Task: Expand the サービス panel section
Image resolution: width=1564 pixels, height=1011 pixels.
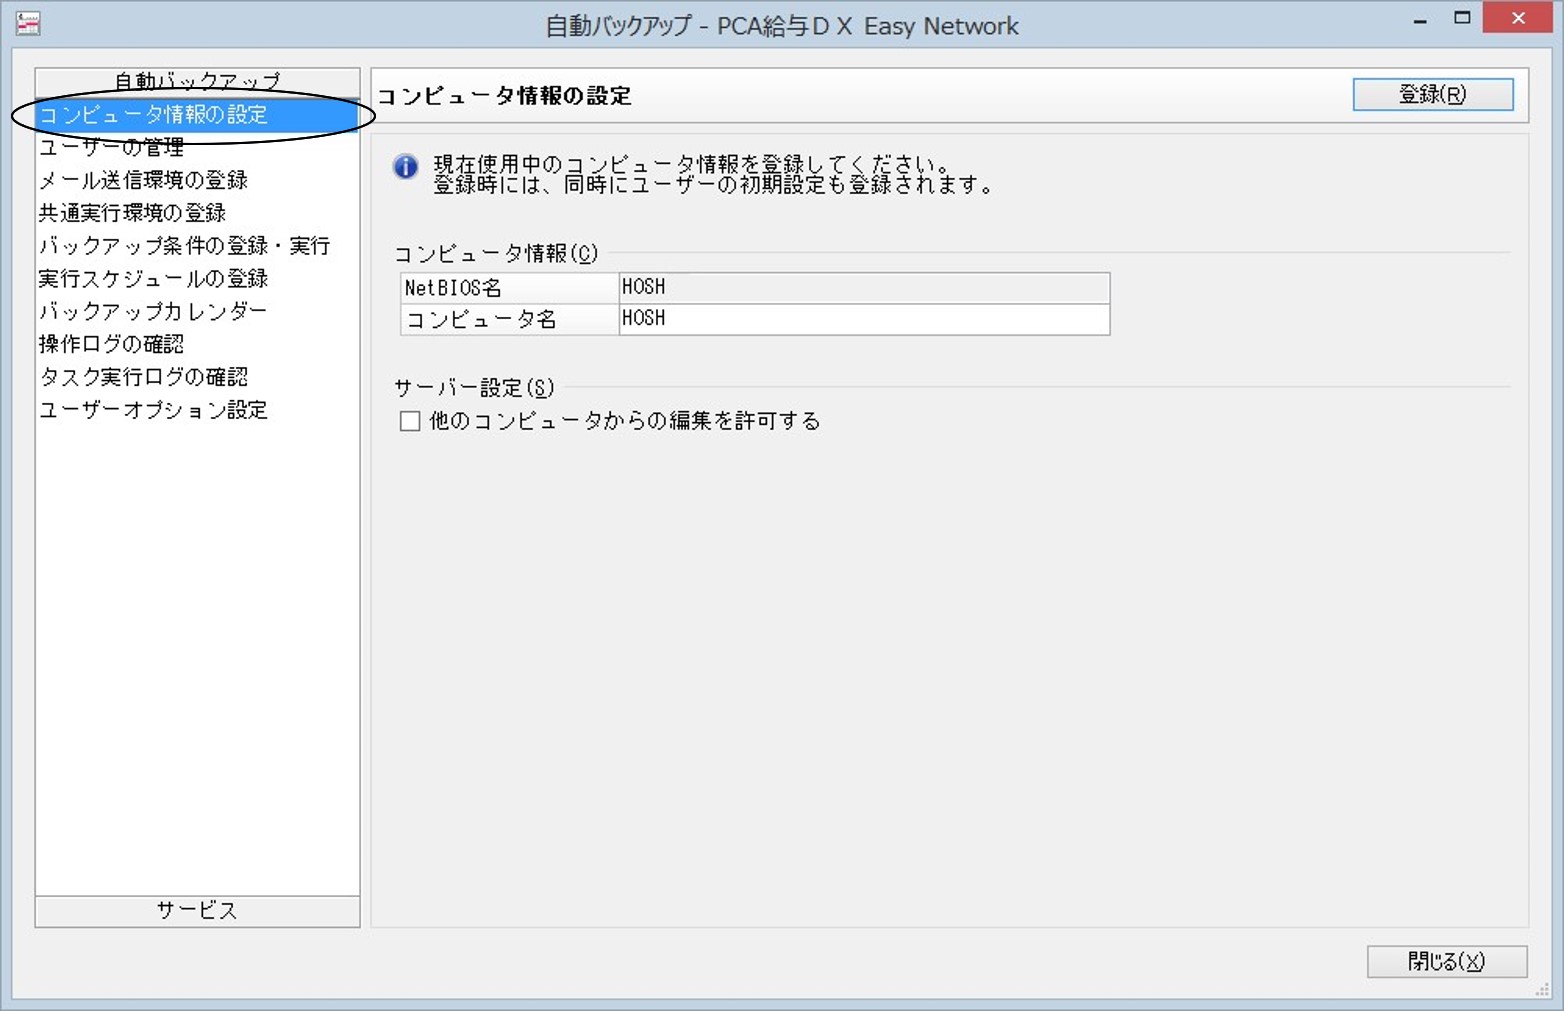Action: point(197,911)
